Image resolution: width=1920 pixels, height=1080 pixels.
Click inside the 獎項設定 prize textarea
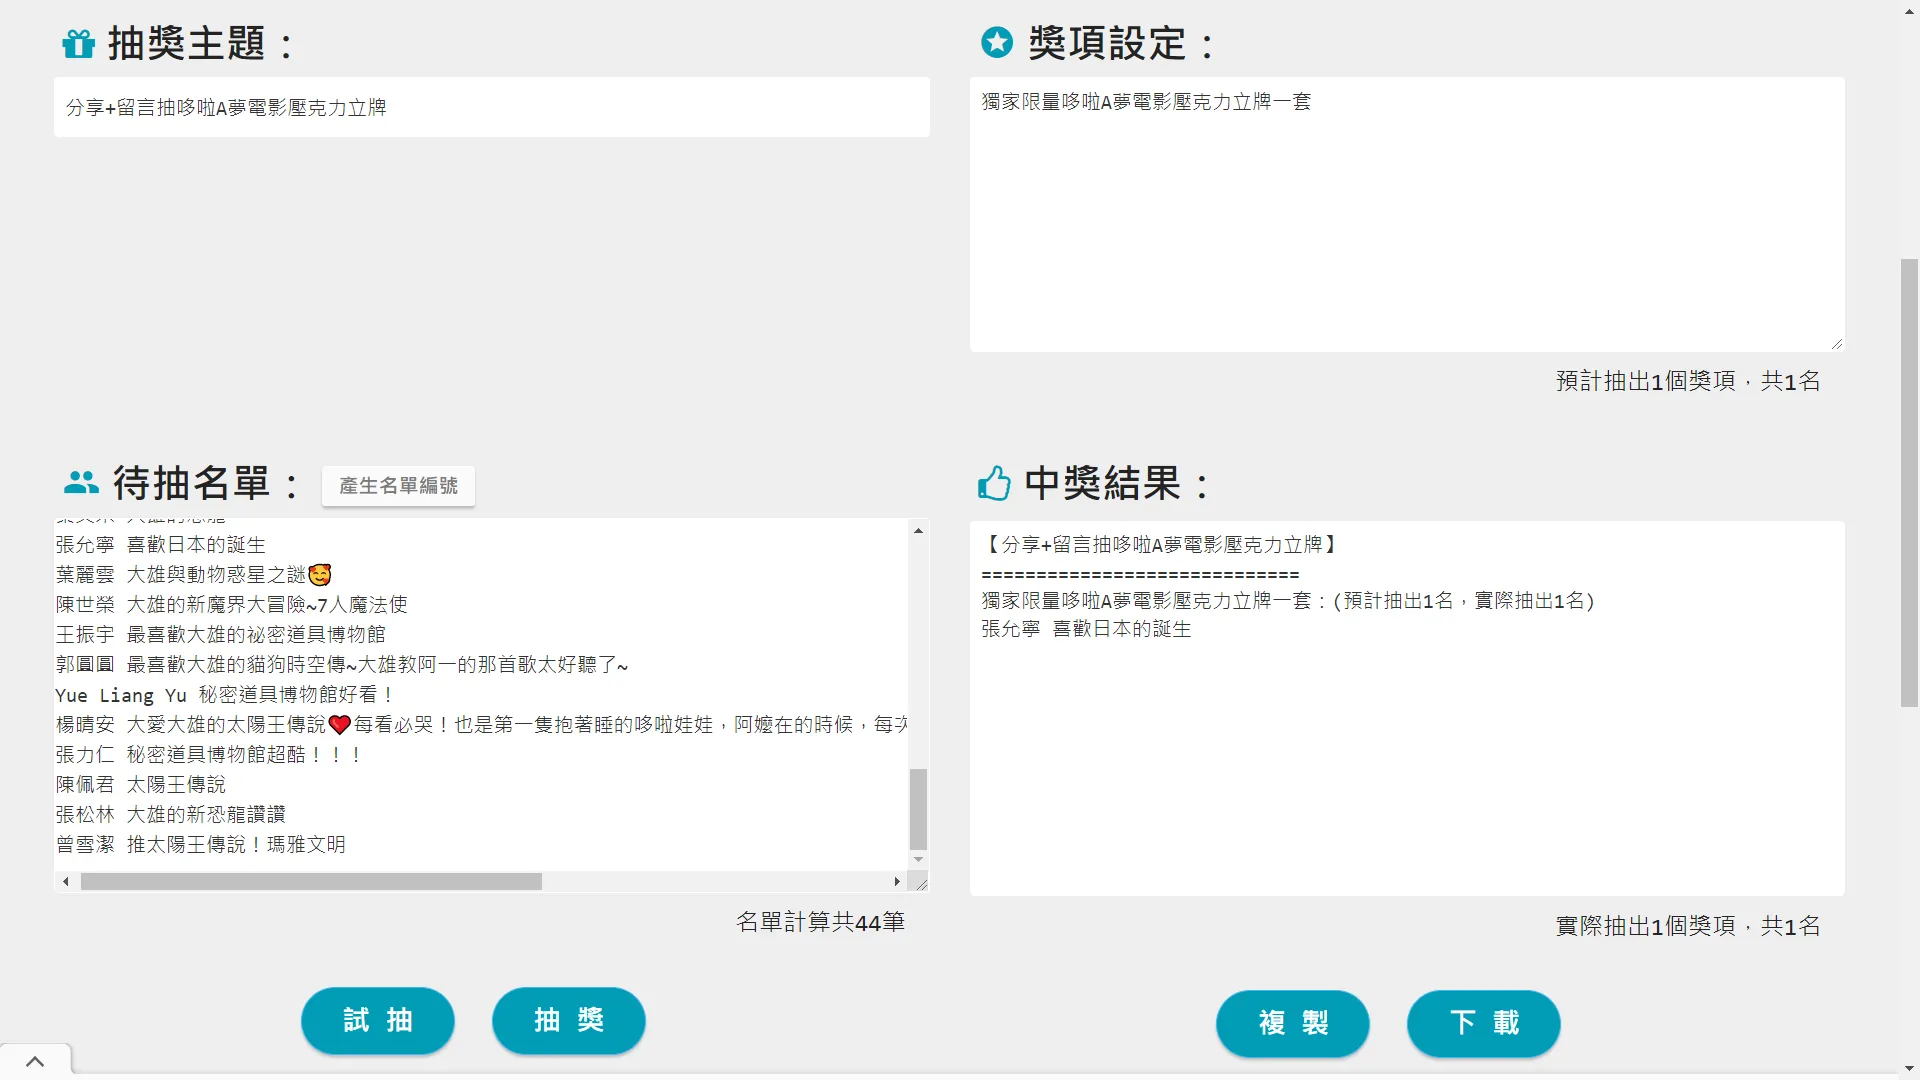(x=1407, y=215)
